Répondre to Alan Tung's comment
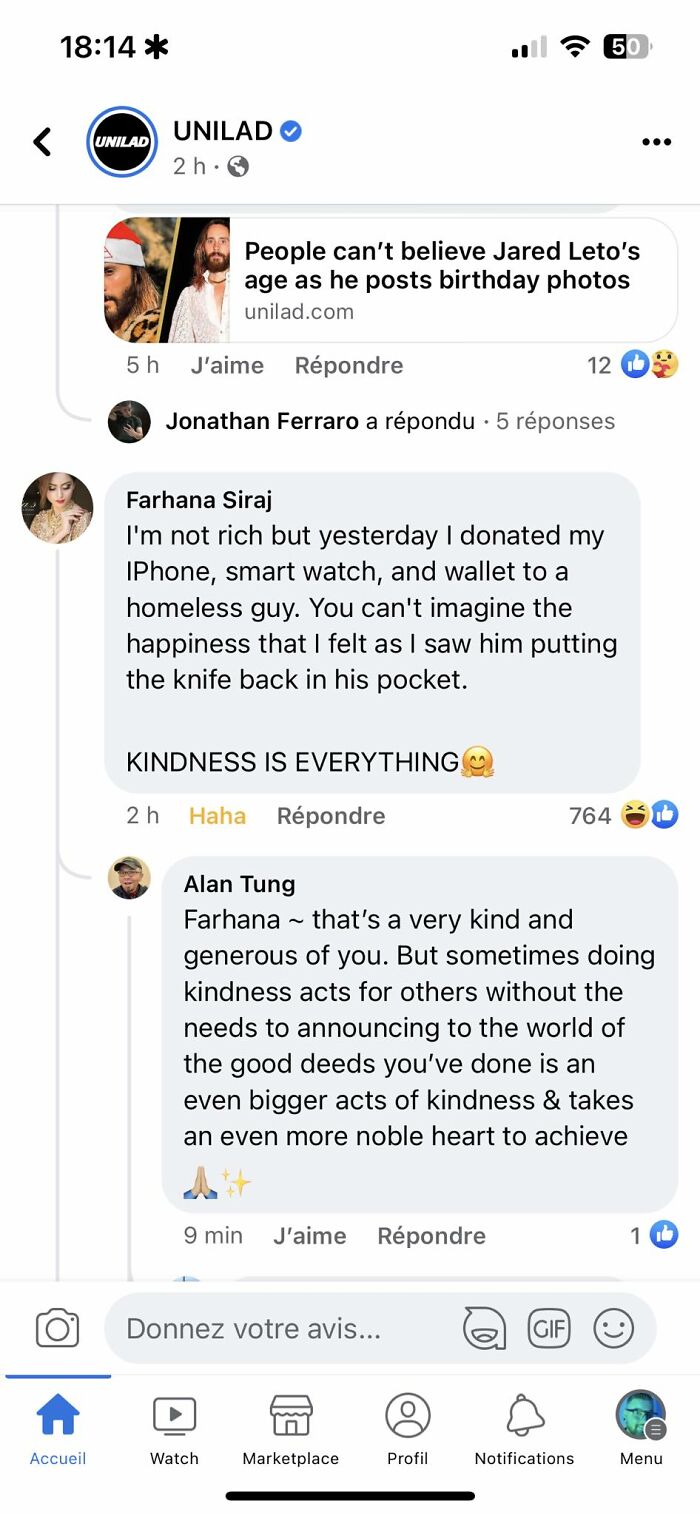 [431, 1235]
